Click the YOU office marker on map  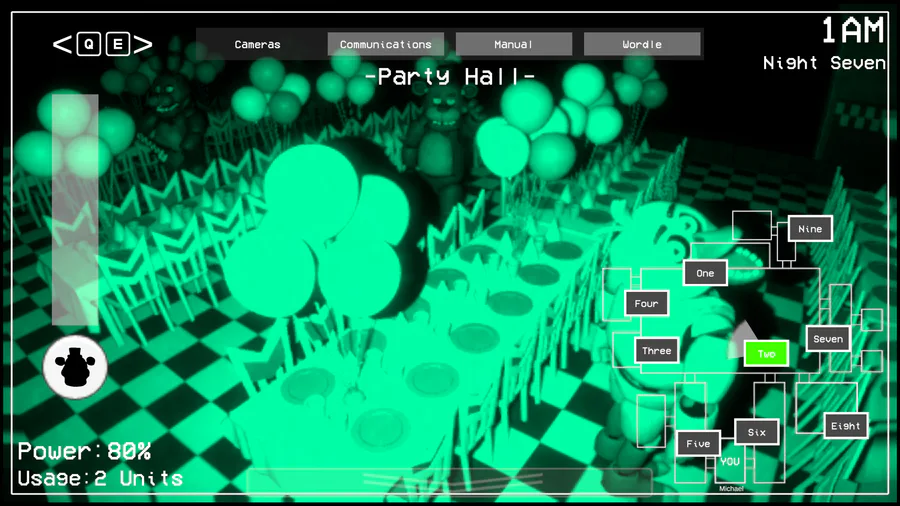click(x=730, y=461)
